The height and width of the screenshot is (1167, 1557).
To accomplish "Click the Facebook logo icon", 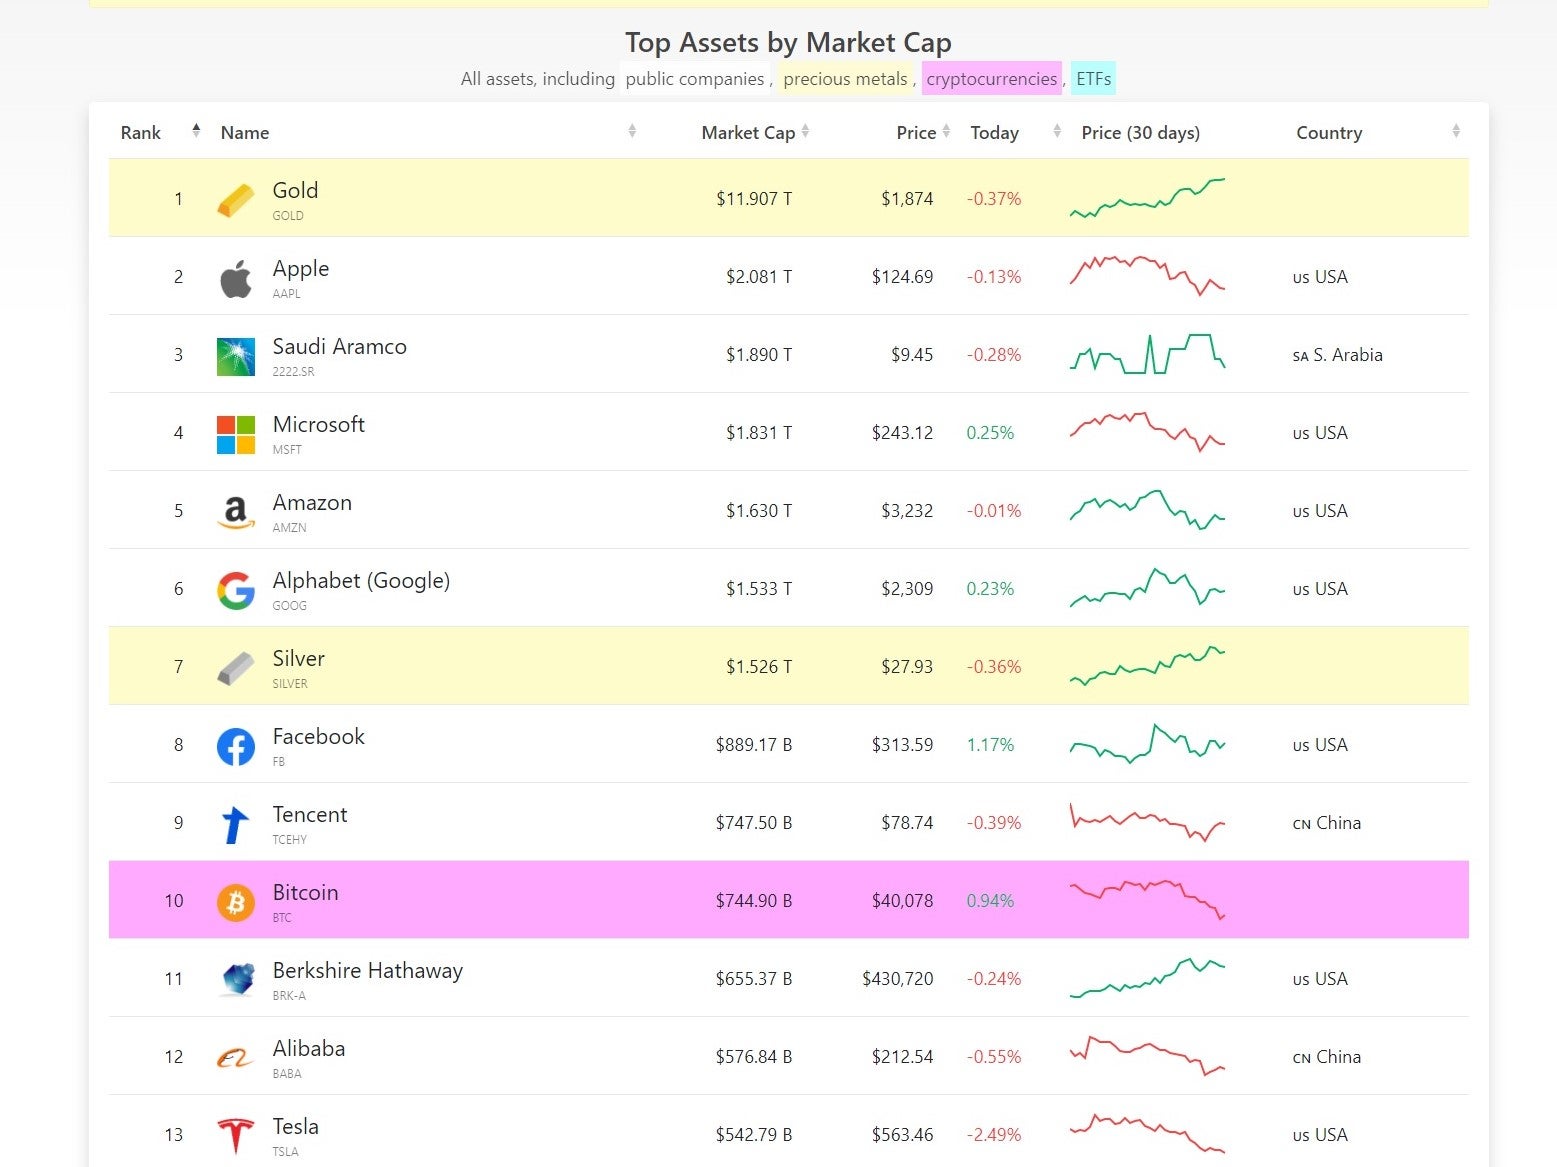I will pyautogui.click(x=236, y=746).
